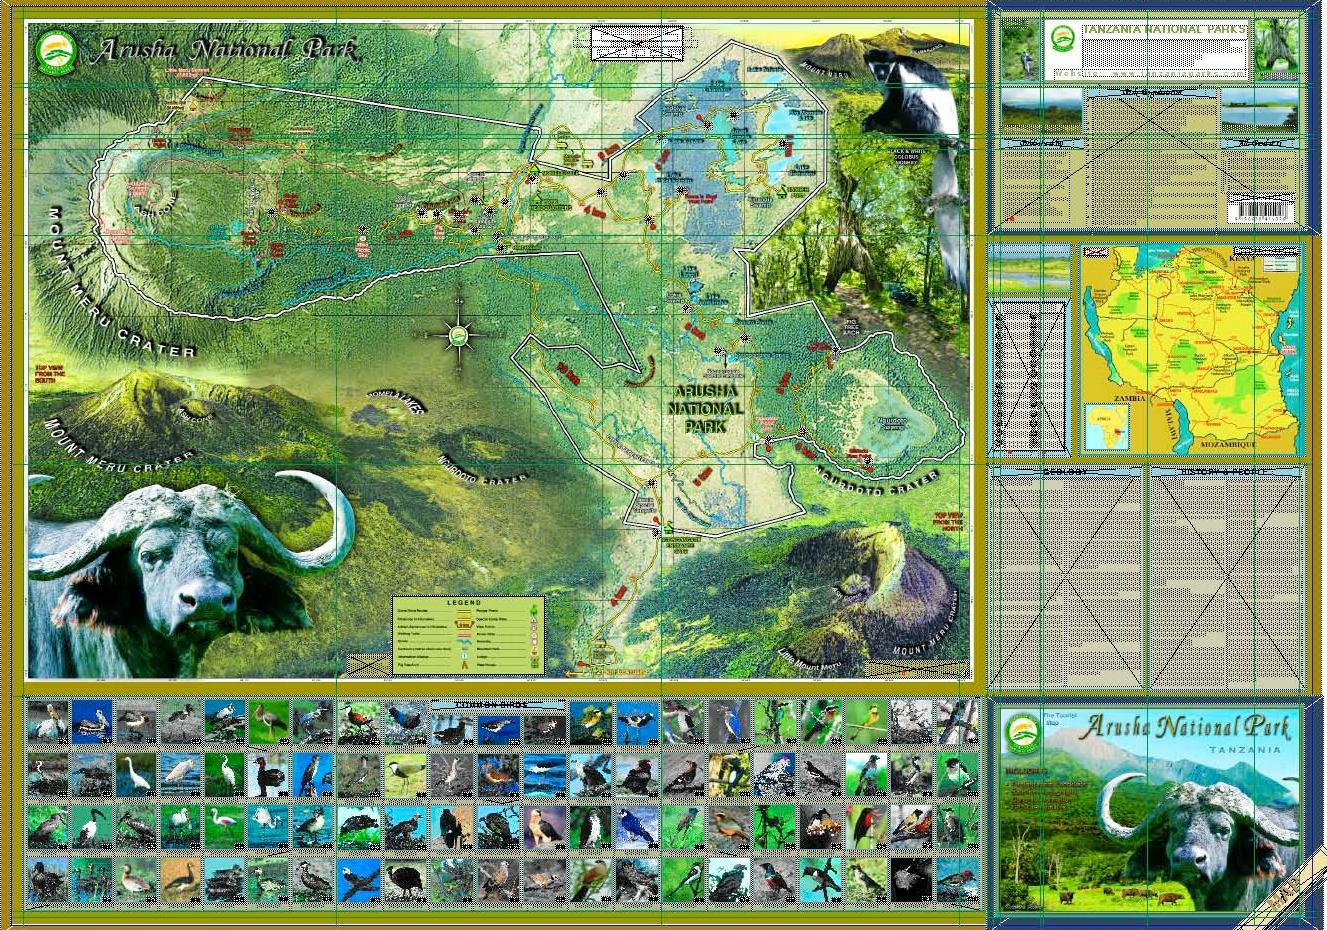Click the buffalo photo on the cover panel
1327x930 pixels.
coord(1197,840)
